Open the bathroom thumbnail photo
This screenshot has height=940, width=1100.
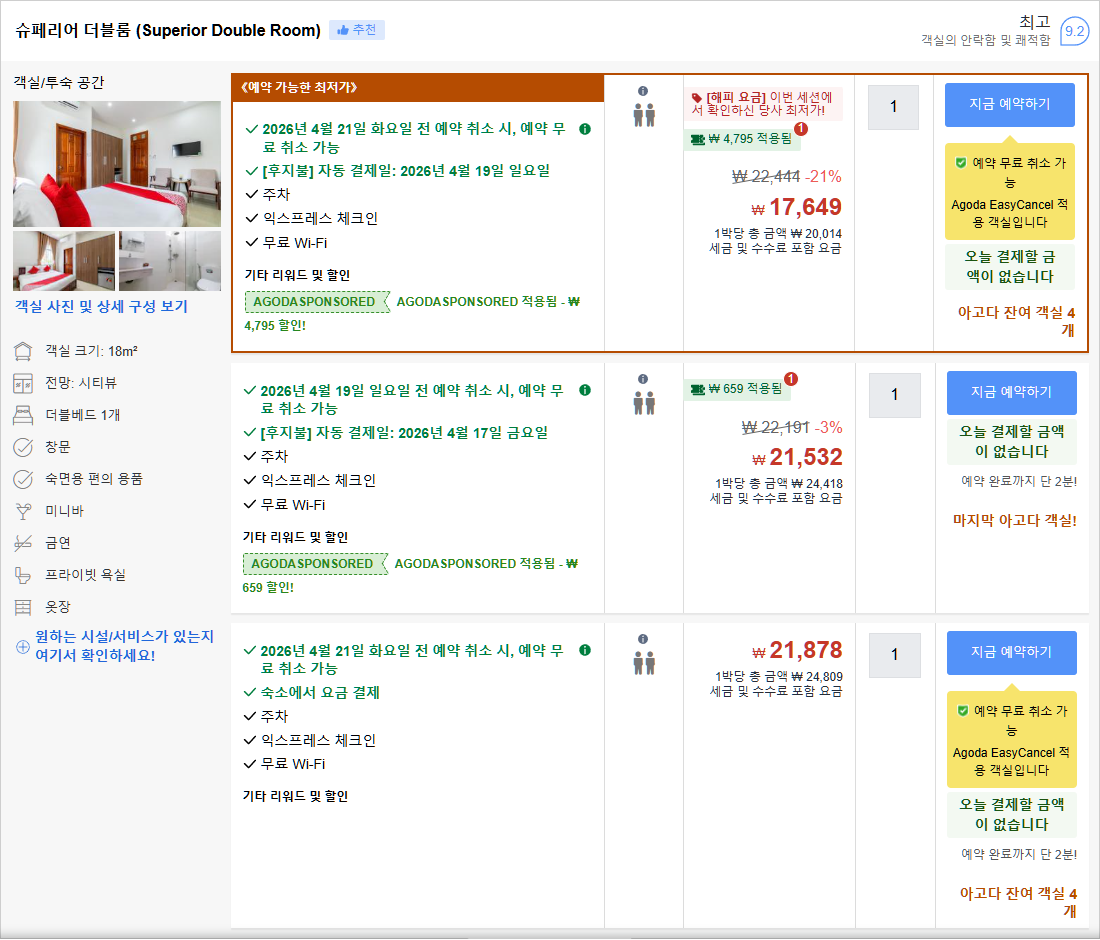click(x=170, y=261)
